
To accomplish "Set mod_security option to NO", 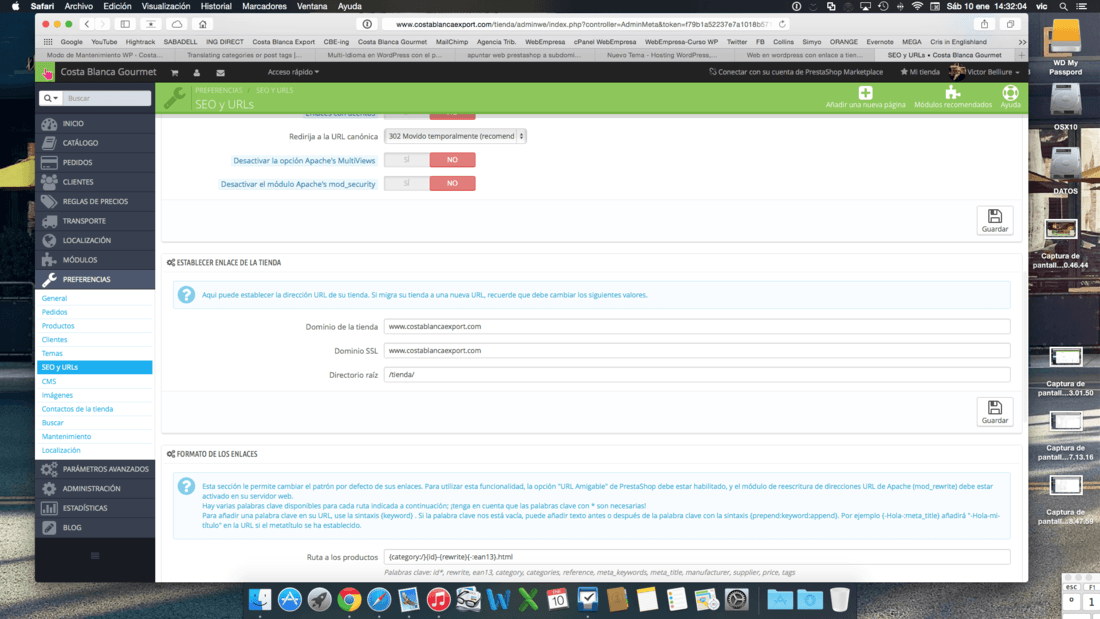I will [x=452, y=183].
